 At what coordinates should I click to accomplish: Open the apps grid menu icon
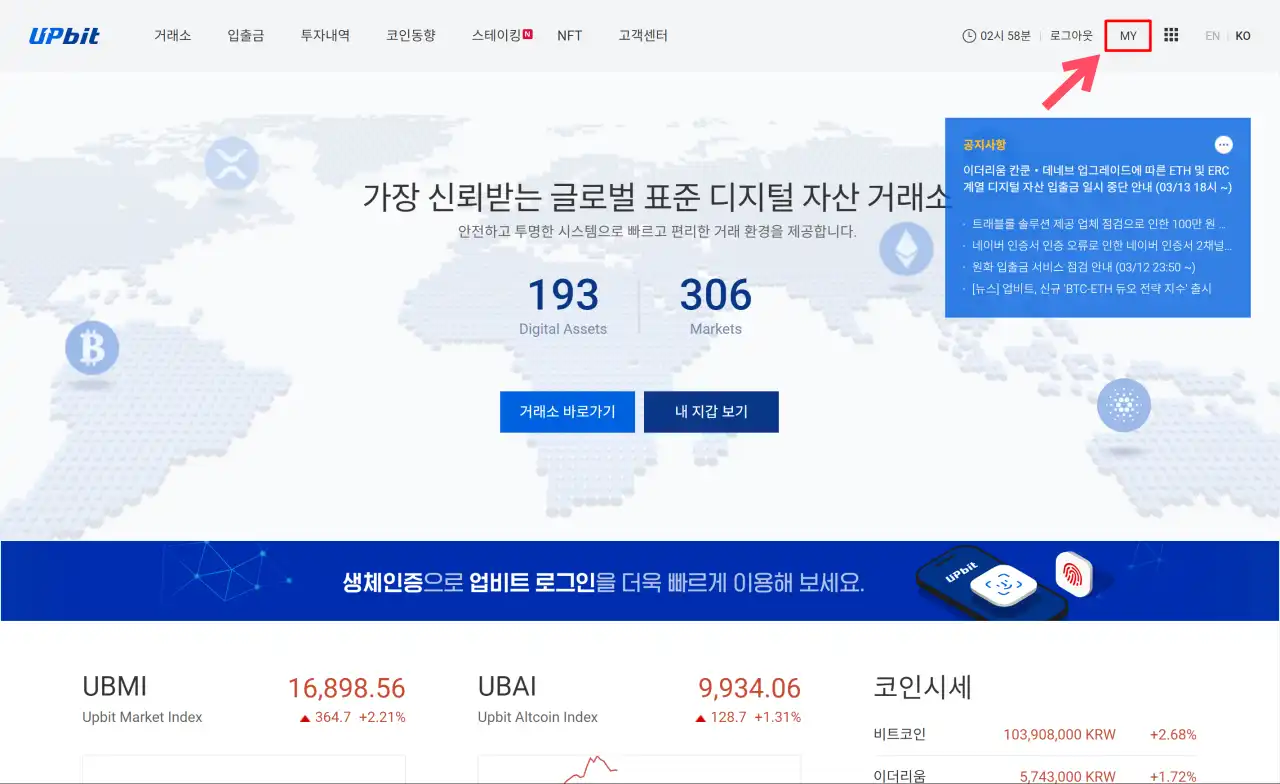coord(1171,35)
